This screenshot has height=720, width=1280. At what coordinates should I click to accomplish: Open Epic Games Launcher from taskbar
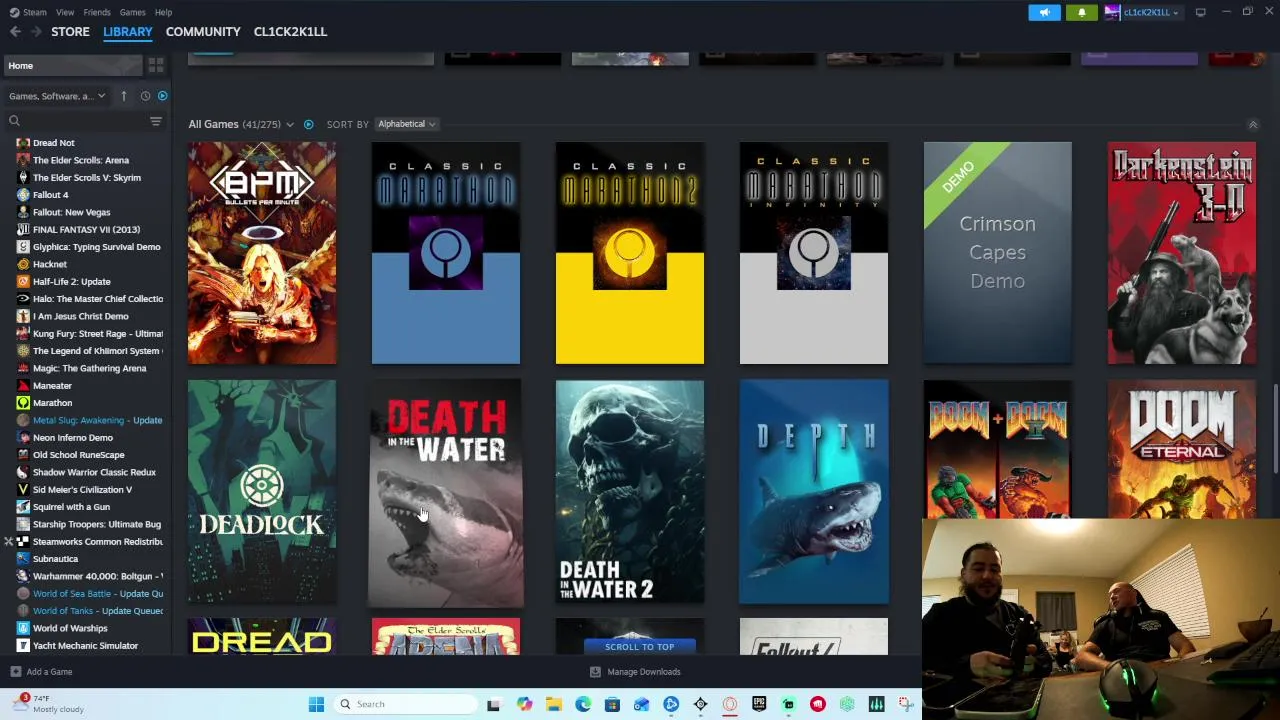[759, 704]
